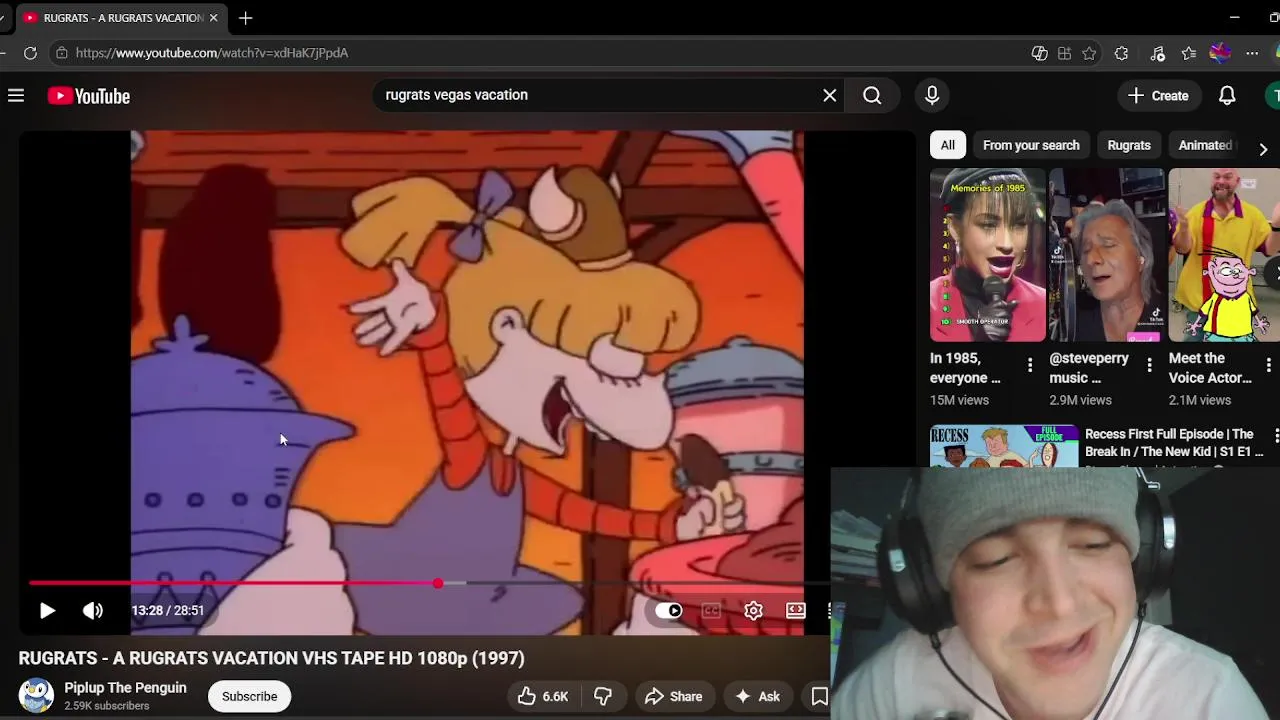Clear the search text with the X
This screenshot has height=720, width=1280.
coord(830,95)
